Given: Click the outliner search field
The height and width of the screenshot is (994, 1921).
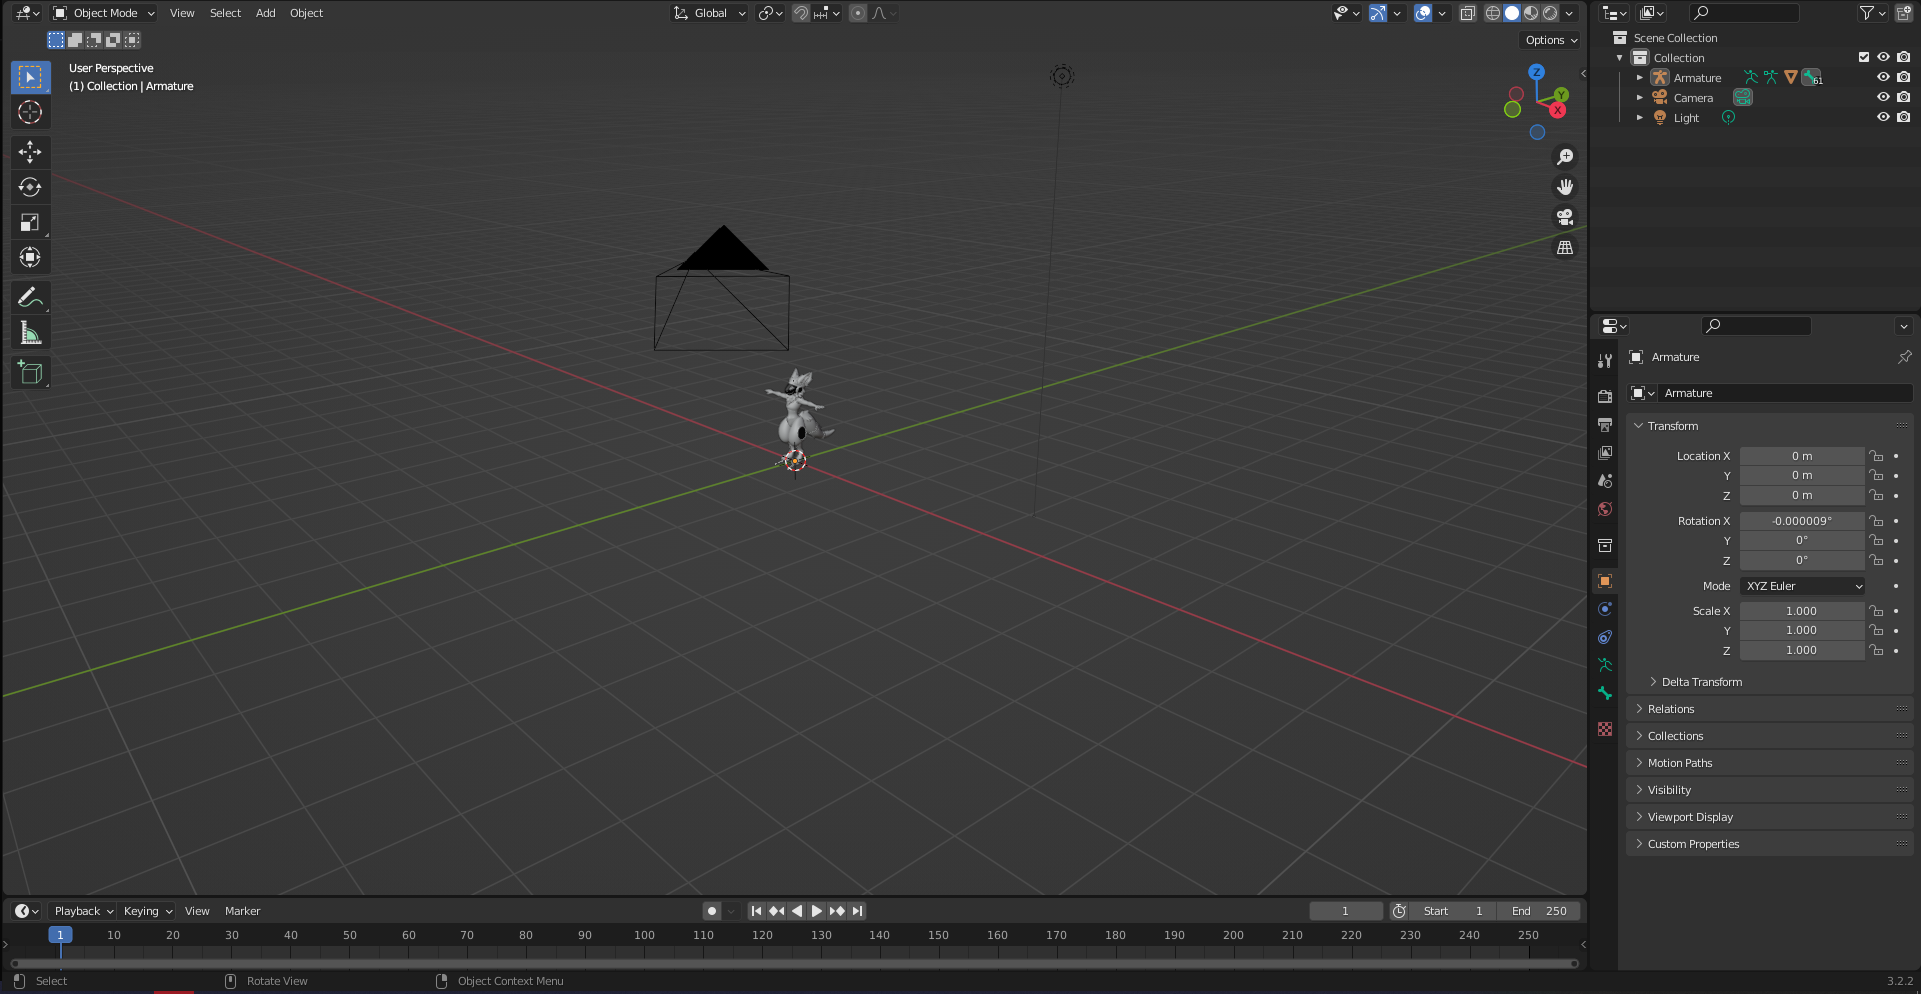Looking at the screenshot, I should [x=1745, y=13].
